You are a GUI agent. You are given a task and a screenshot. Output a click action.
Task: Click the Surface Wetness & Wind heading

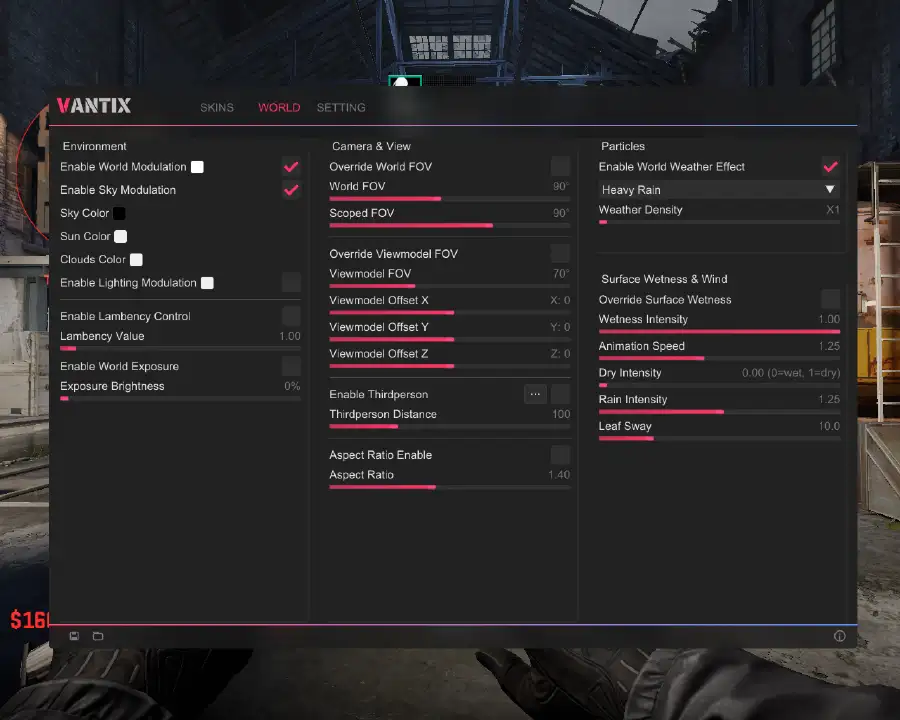(x=664, y=279)
